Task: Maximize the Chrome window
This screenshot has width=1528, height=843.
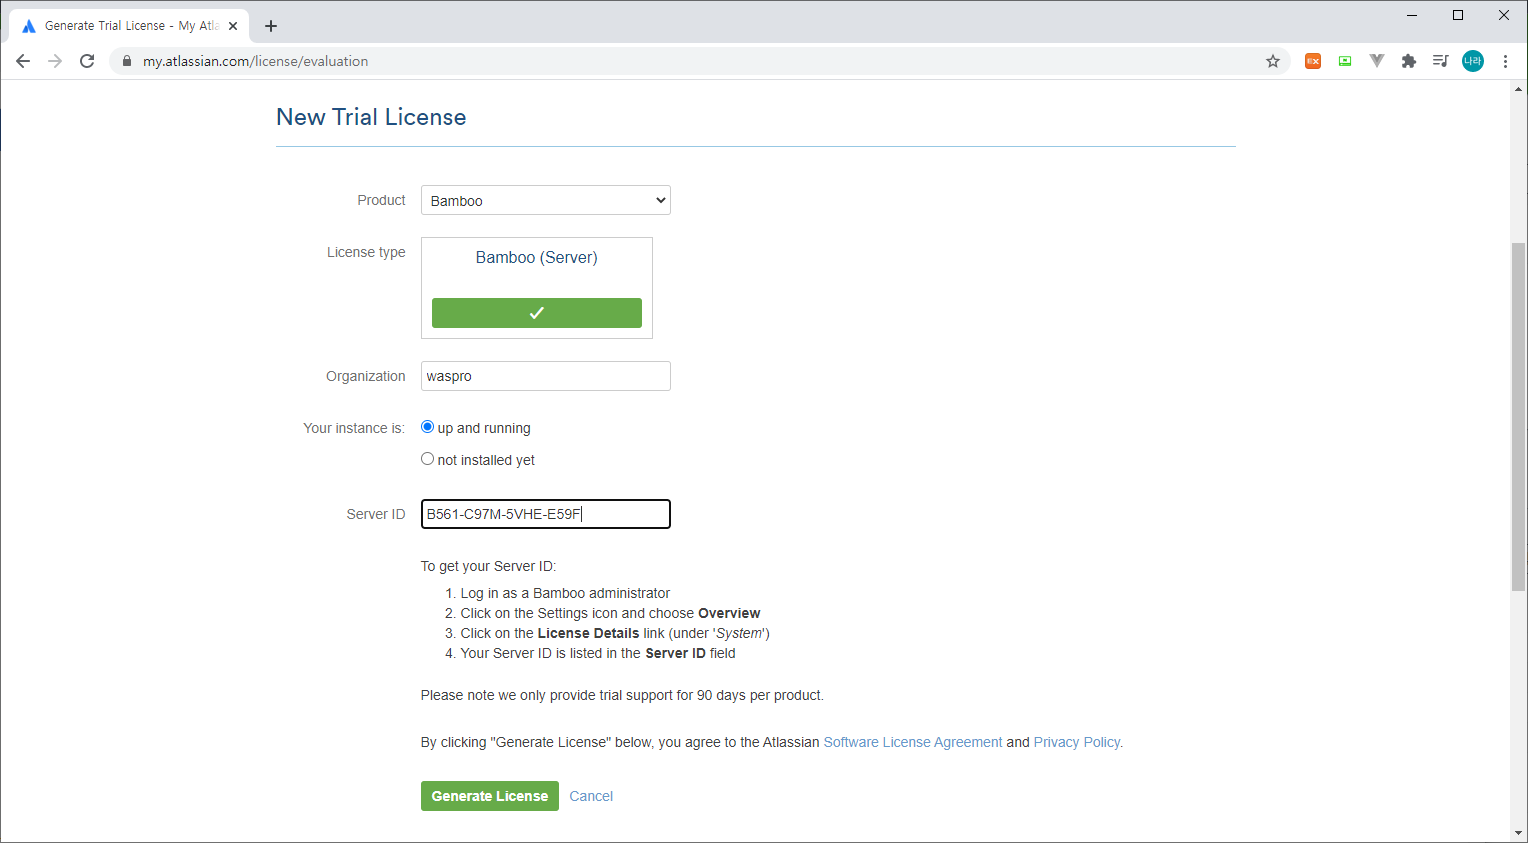Action: [1458, 15]
